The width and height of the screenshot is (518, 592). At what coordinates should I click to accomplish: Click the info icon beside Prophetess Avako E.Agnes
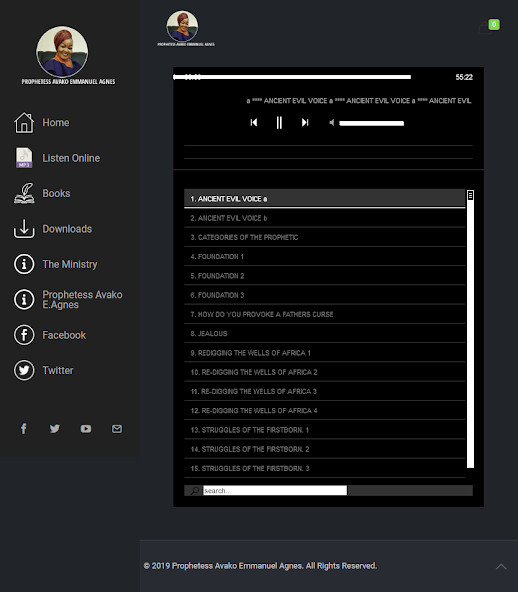pyautogui.click(x=24, y=299)
